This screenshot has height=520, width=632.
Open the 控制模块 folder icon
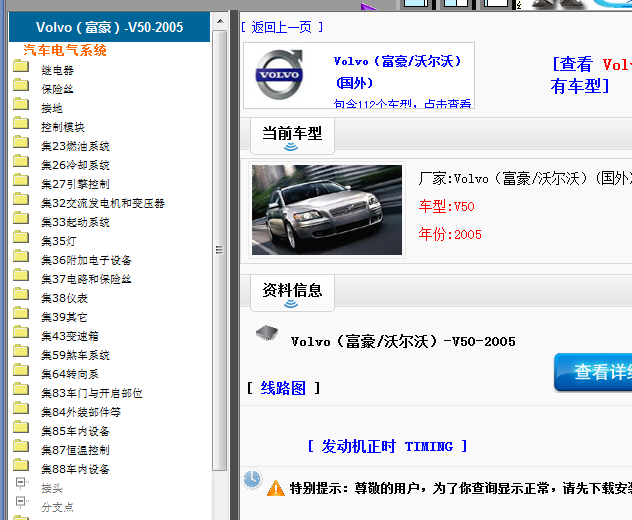click(x=21, y=123)
